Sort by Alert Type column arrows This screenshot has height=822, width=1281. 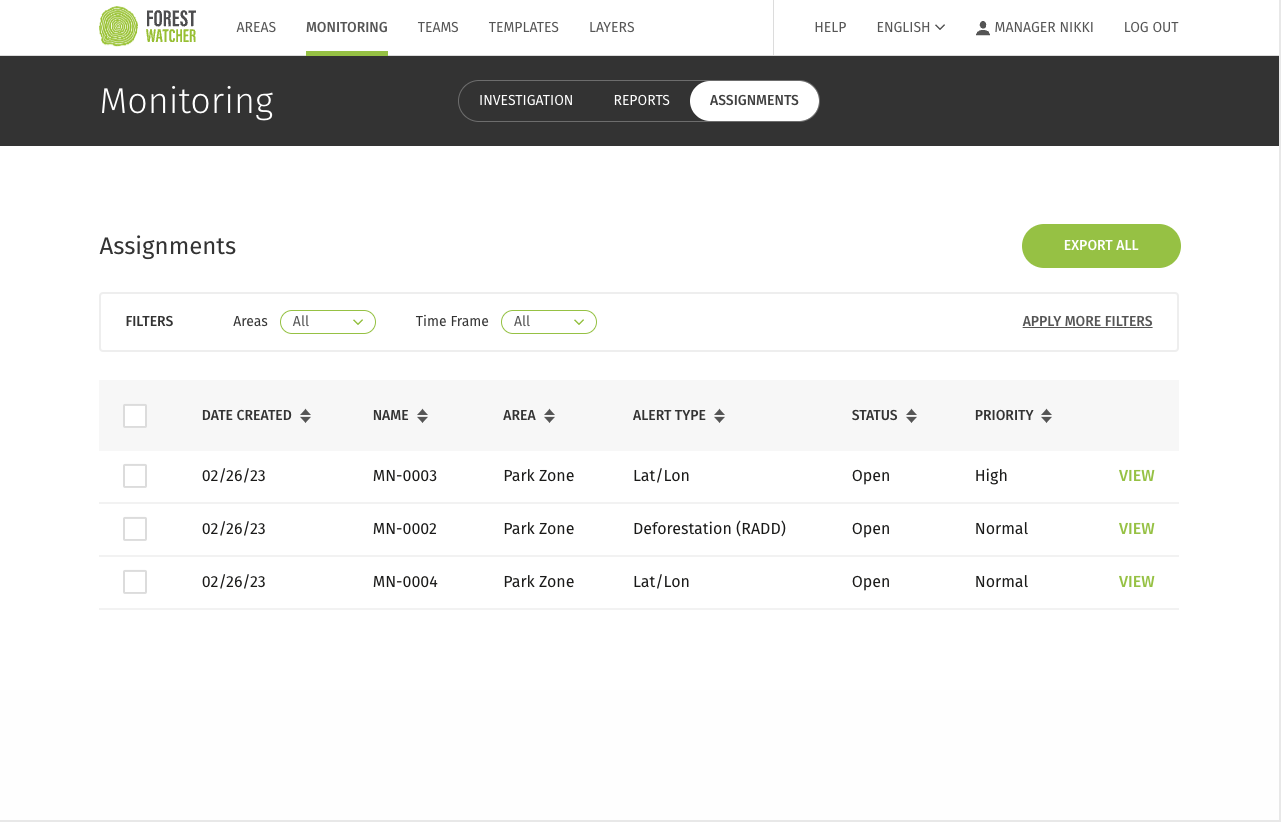tap(719, 416)
